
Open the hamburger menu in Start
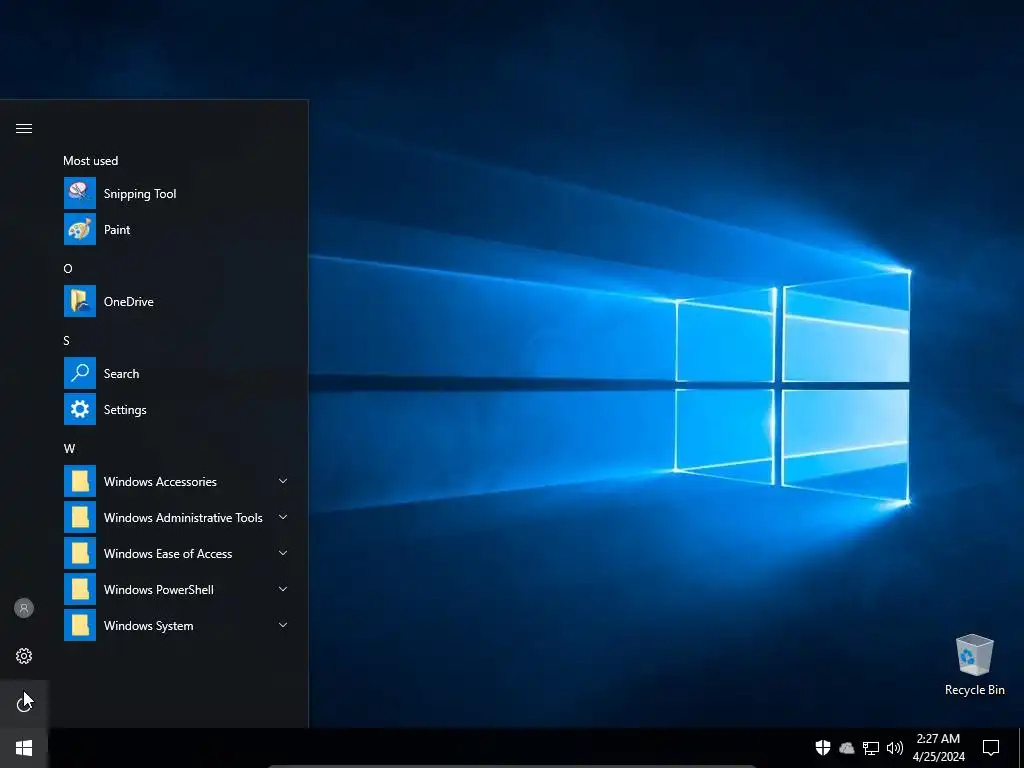click(24, 128)
